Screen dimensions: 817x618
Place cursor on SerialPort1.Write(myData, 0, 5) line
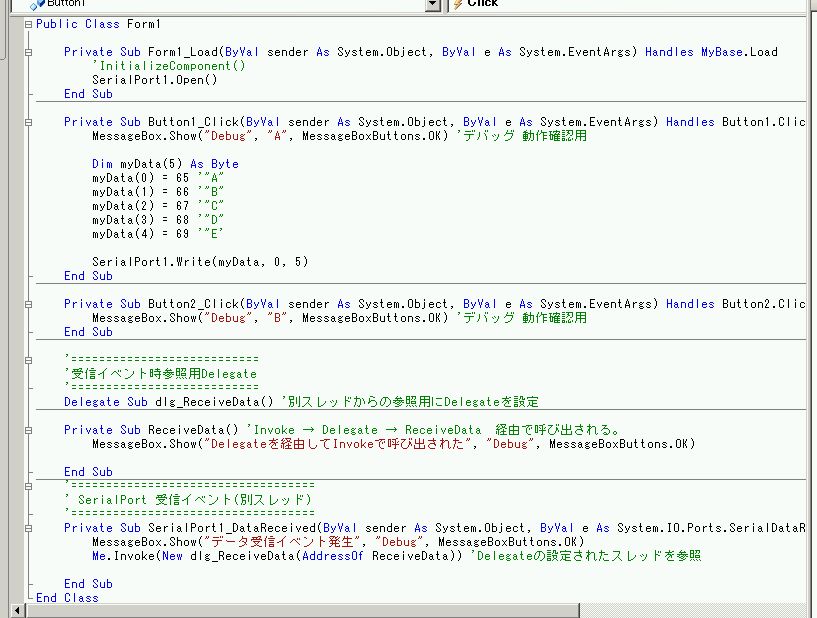click(200, 262)
